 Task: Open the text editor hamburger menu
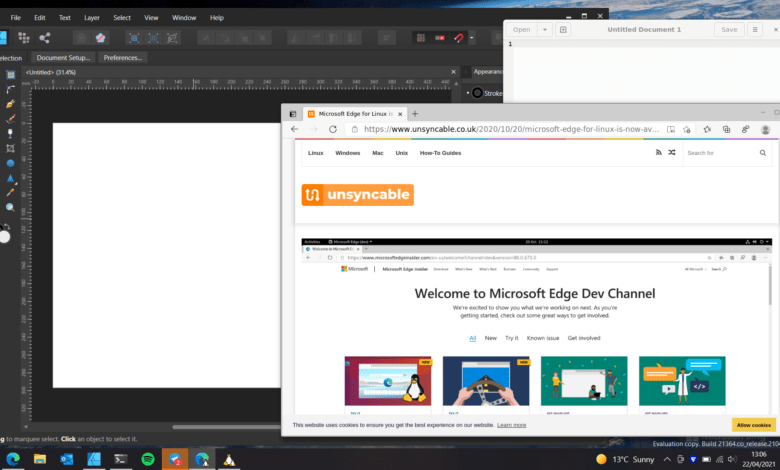point(755,29)
